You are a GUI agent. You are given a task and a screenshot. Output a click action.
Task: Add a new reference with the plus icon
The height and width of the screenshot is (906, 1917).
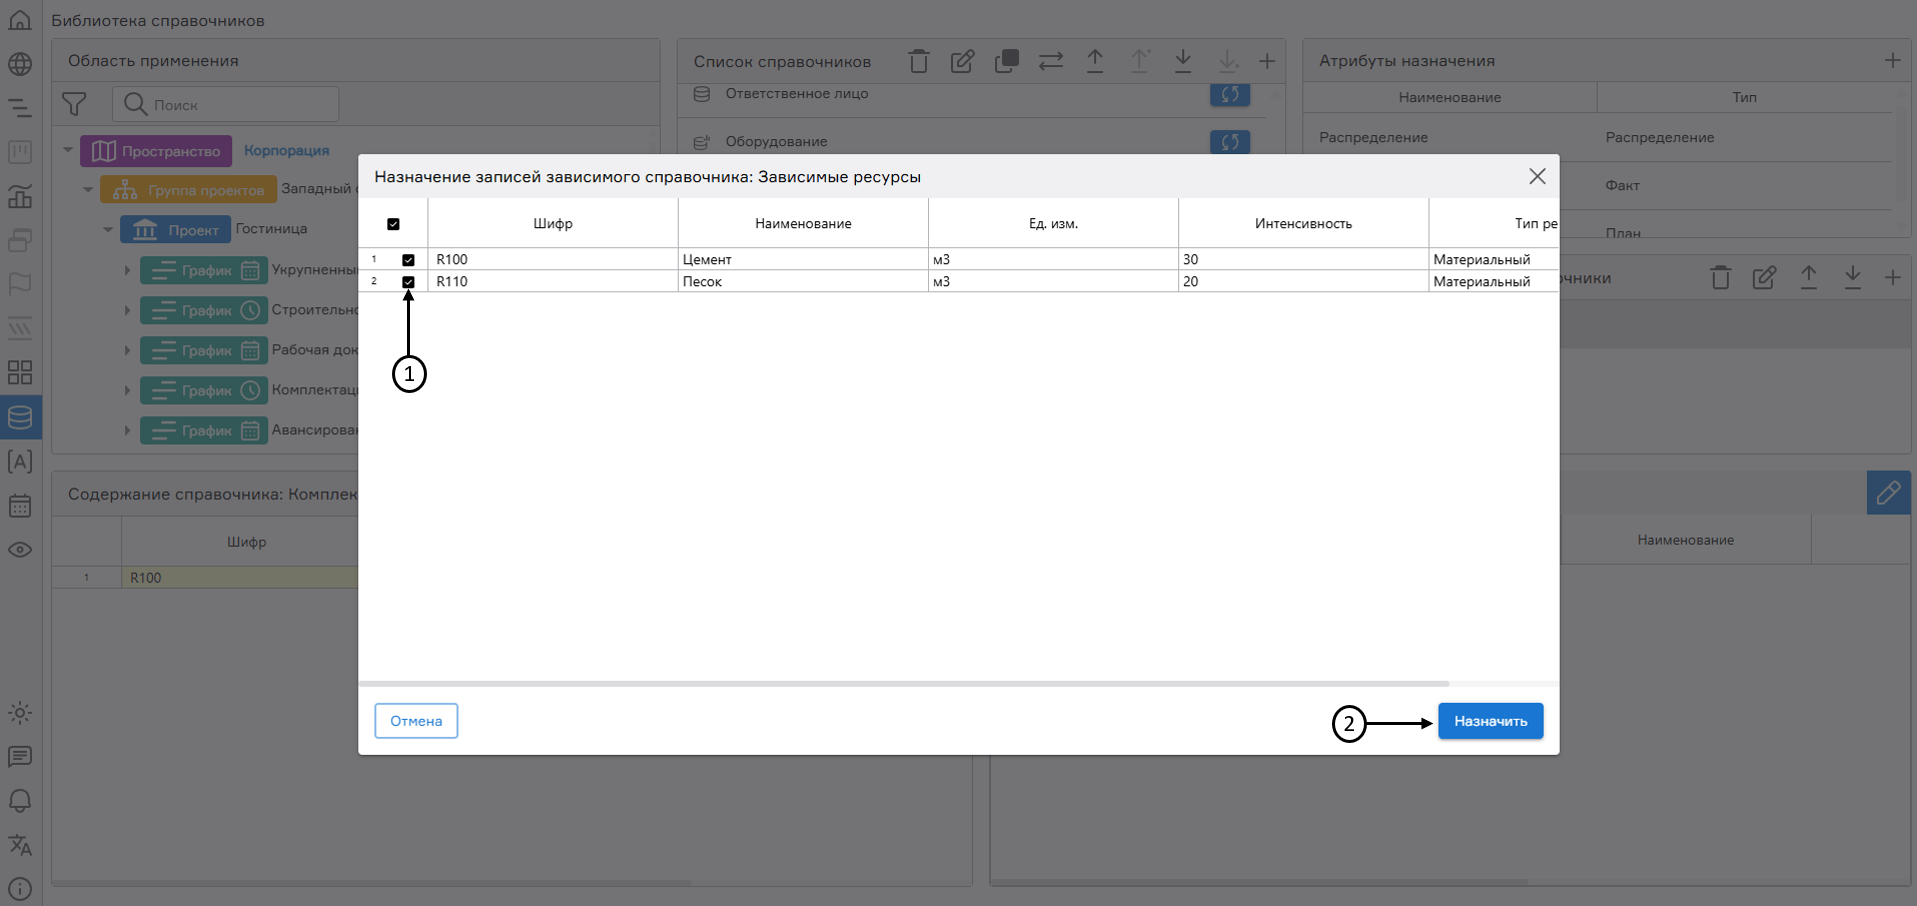(1268, 61)
